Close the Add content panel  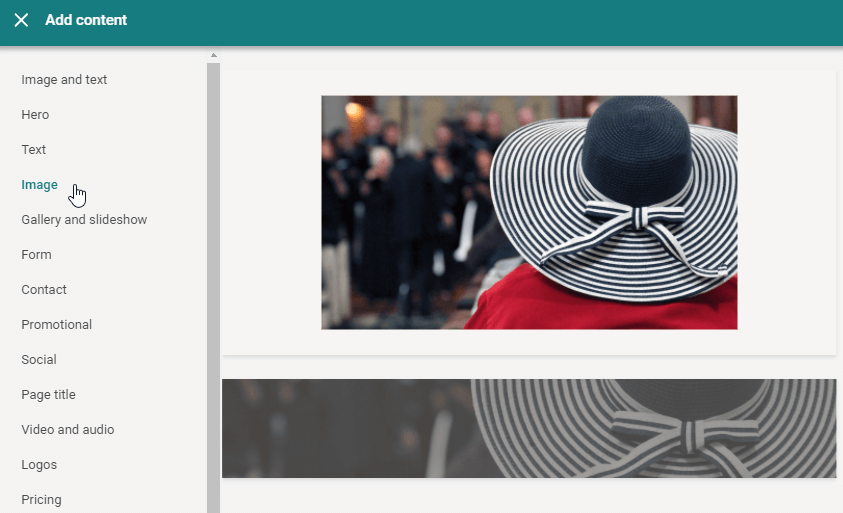21,20
